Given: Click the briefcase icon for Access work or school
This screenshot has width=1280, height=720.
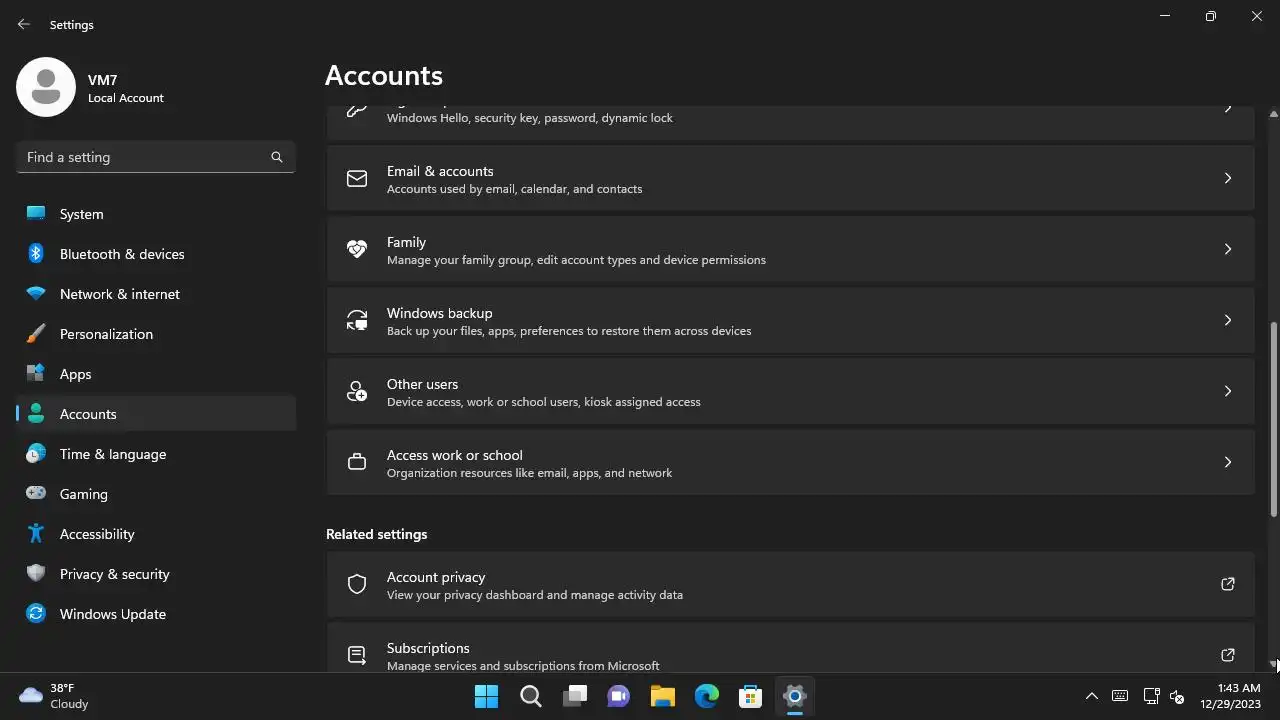Looking at the screenshot, I should 357,462.
